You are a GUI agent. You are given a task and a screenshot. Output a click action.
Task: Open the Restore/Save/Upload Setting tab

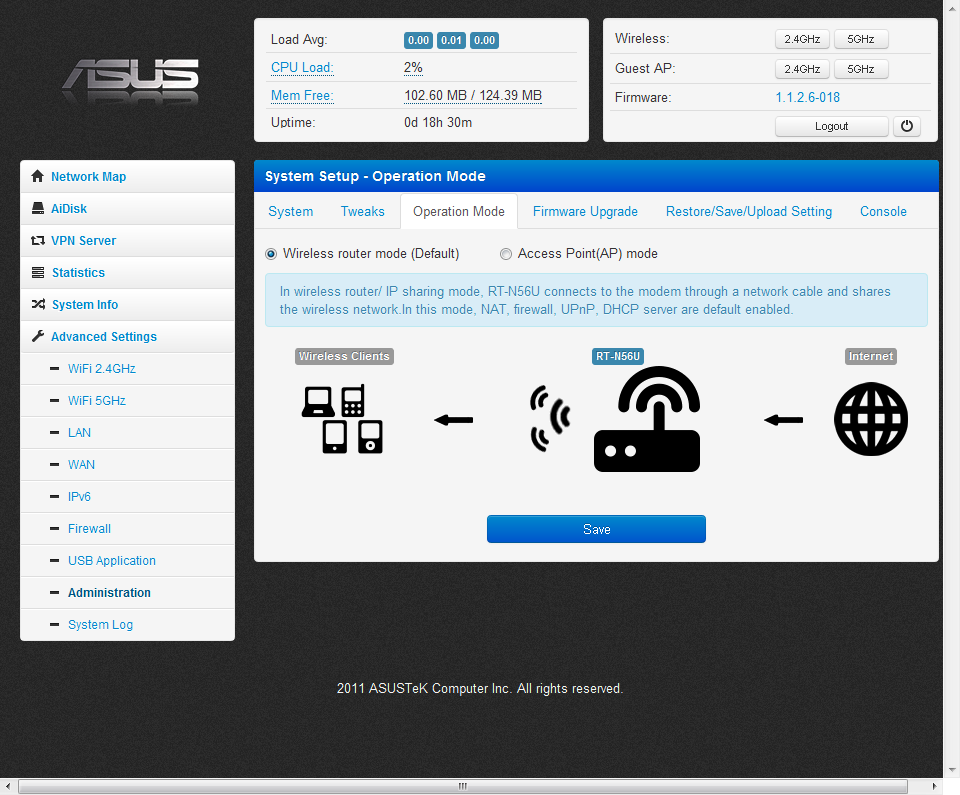748,212
